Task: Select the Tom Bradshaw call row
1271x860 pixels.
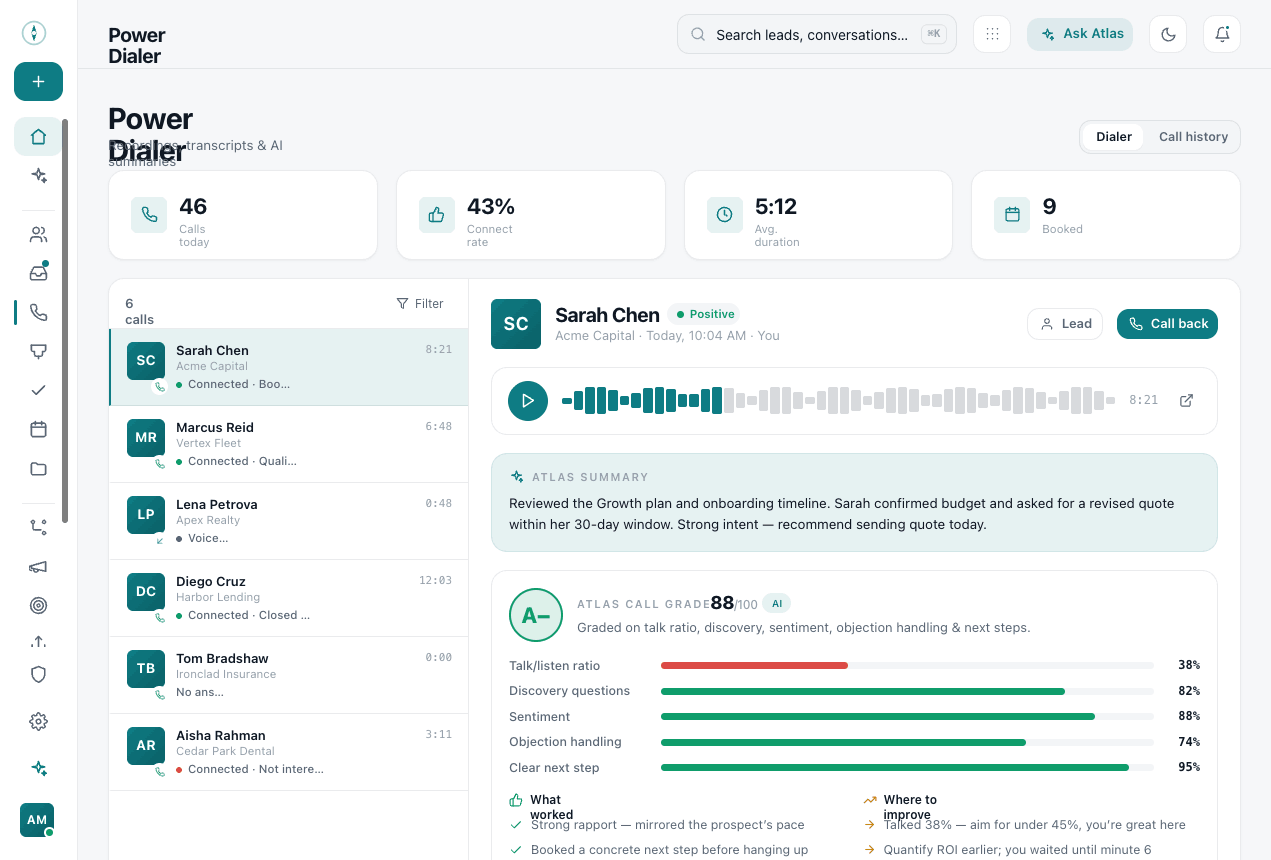Action: click(288, 675)
